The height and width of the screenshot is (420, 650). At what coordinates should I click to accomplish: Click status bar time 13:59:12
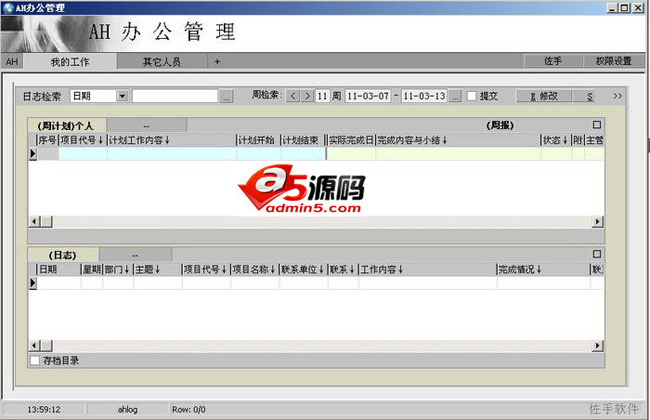point(44,410)
